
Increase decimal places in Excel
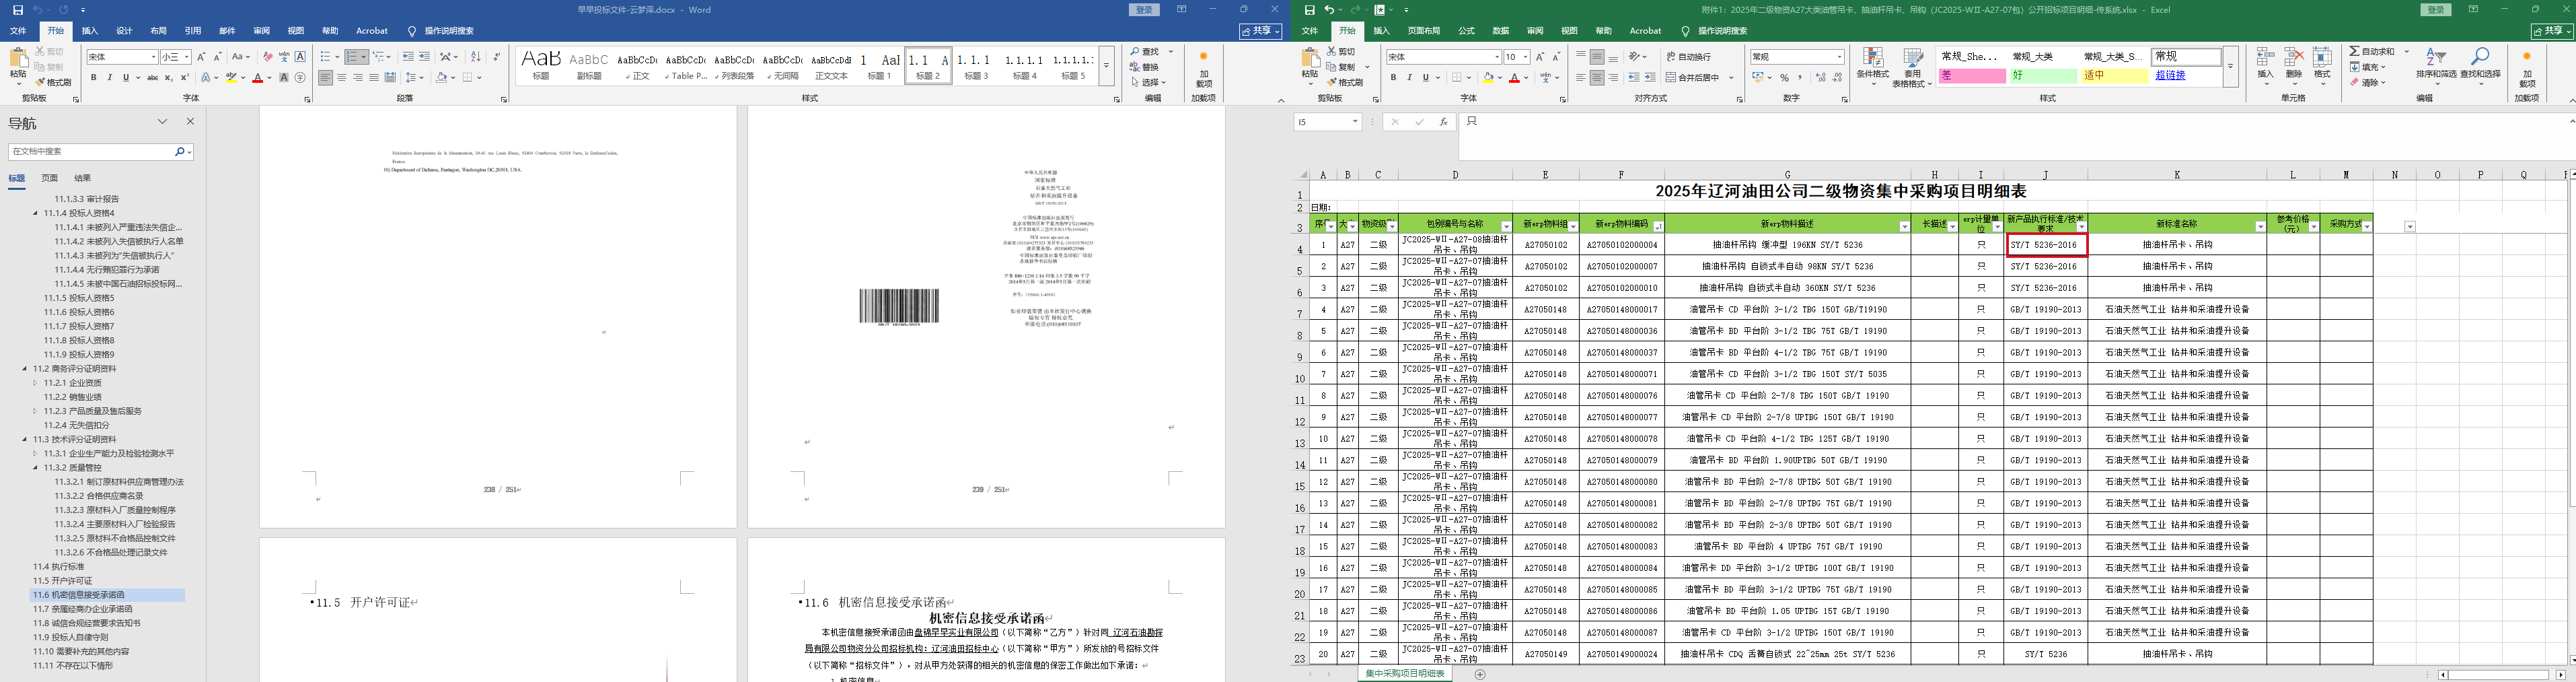tap(1820, 77)
